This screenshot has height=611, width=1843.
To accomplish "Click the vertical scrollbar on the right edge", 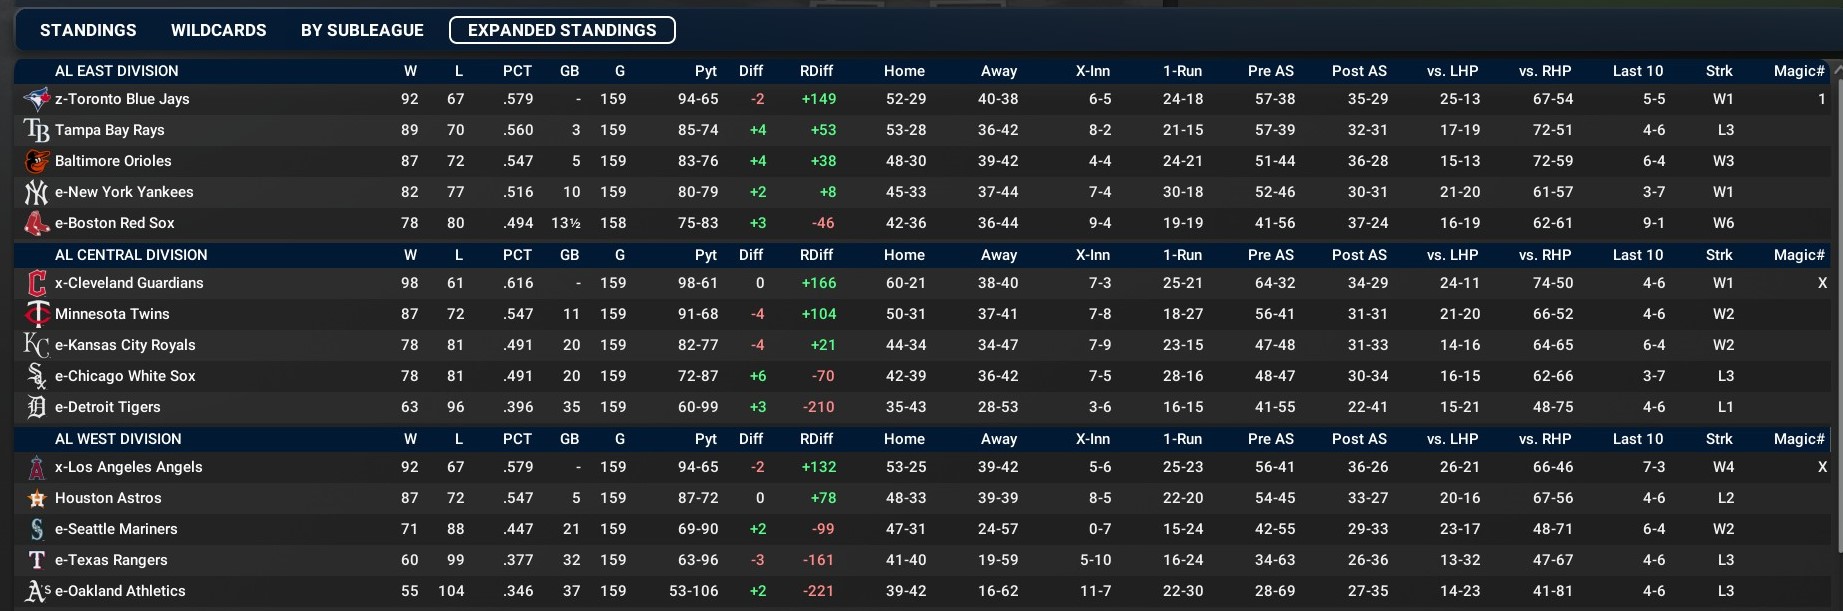I will point(1837,300).
